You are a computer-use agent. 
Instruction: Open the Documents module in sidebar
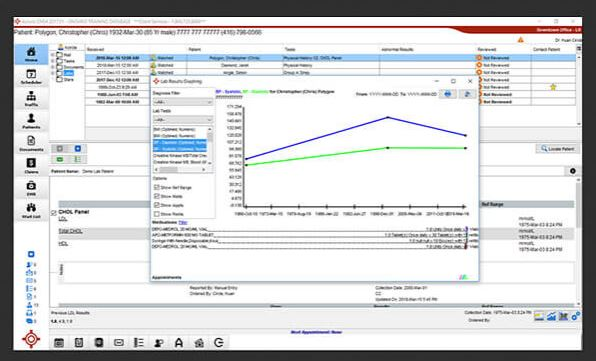coord(31,144)
